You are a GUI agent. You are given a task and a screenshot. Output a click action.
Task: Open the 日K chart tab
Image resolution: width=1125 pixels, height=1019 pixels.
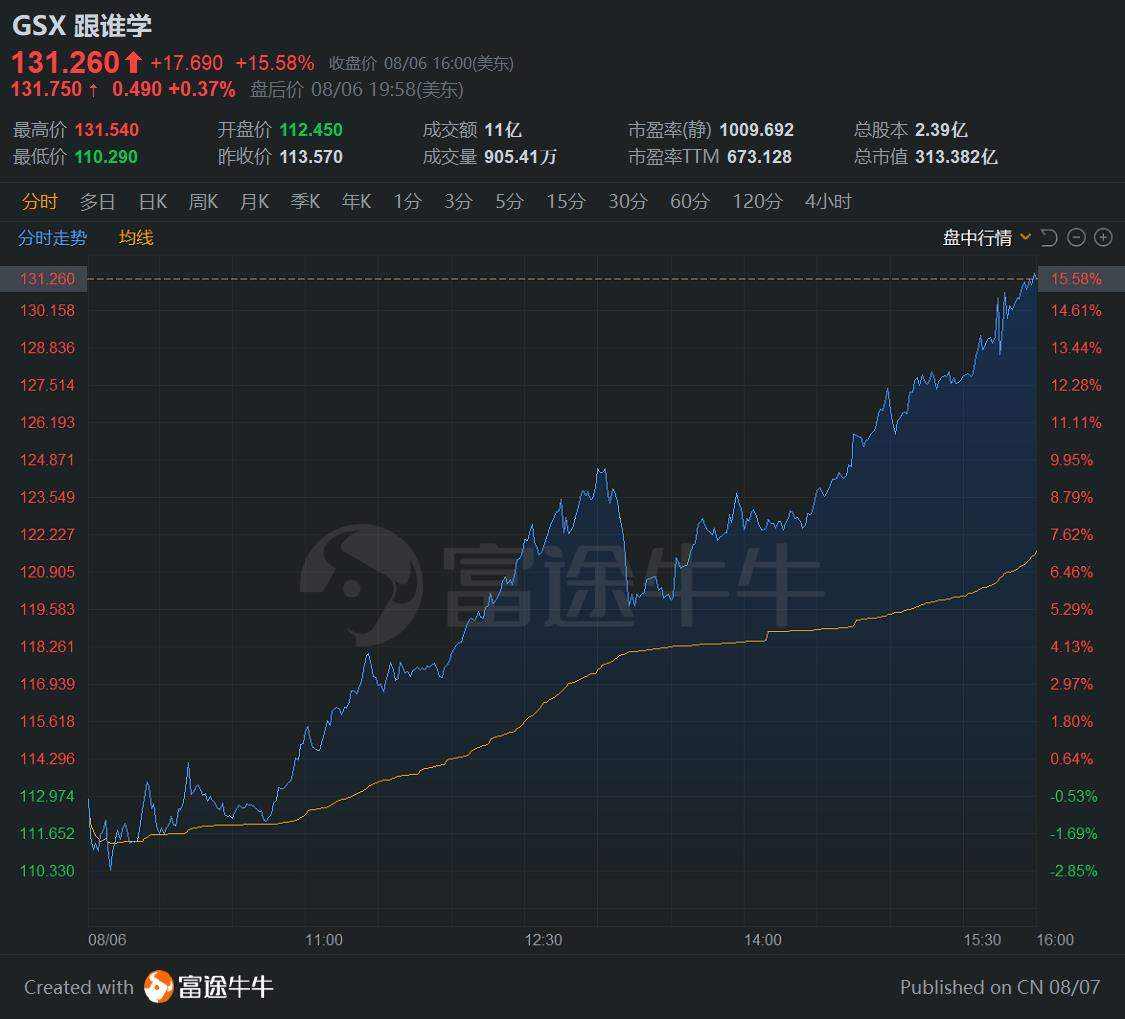152,202
